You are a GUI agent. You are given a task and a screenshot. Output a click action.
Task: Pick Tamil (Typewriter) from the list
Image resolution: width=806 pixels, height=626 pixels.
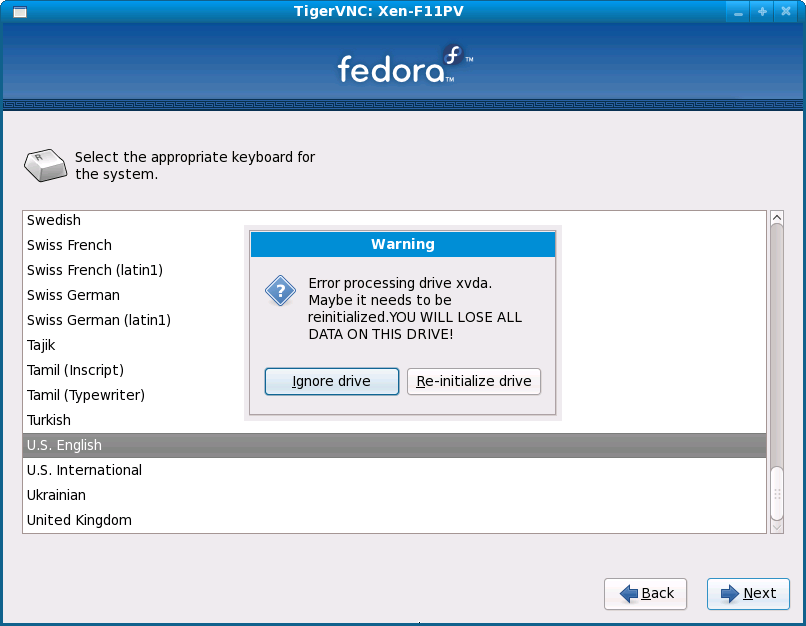click(x=86, y=395)
